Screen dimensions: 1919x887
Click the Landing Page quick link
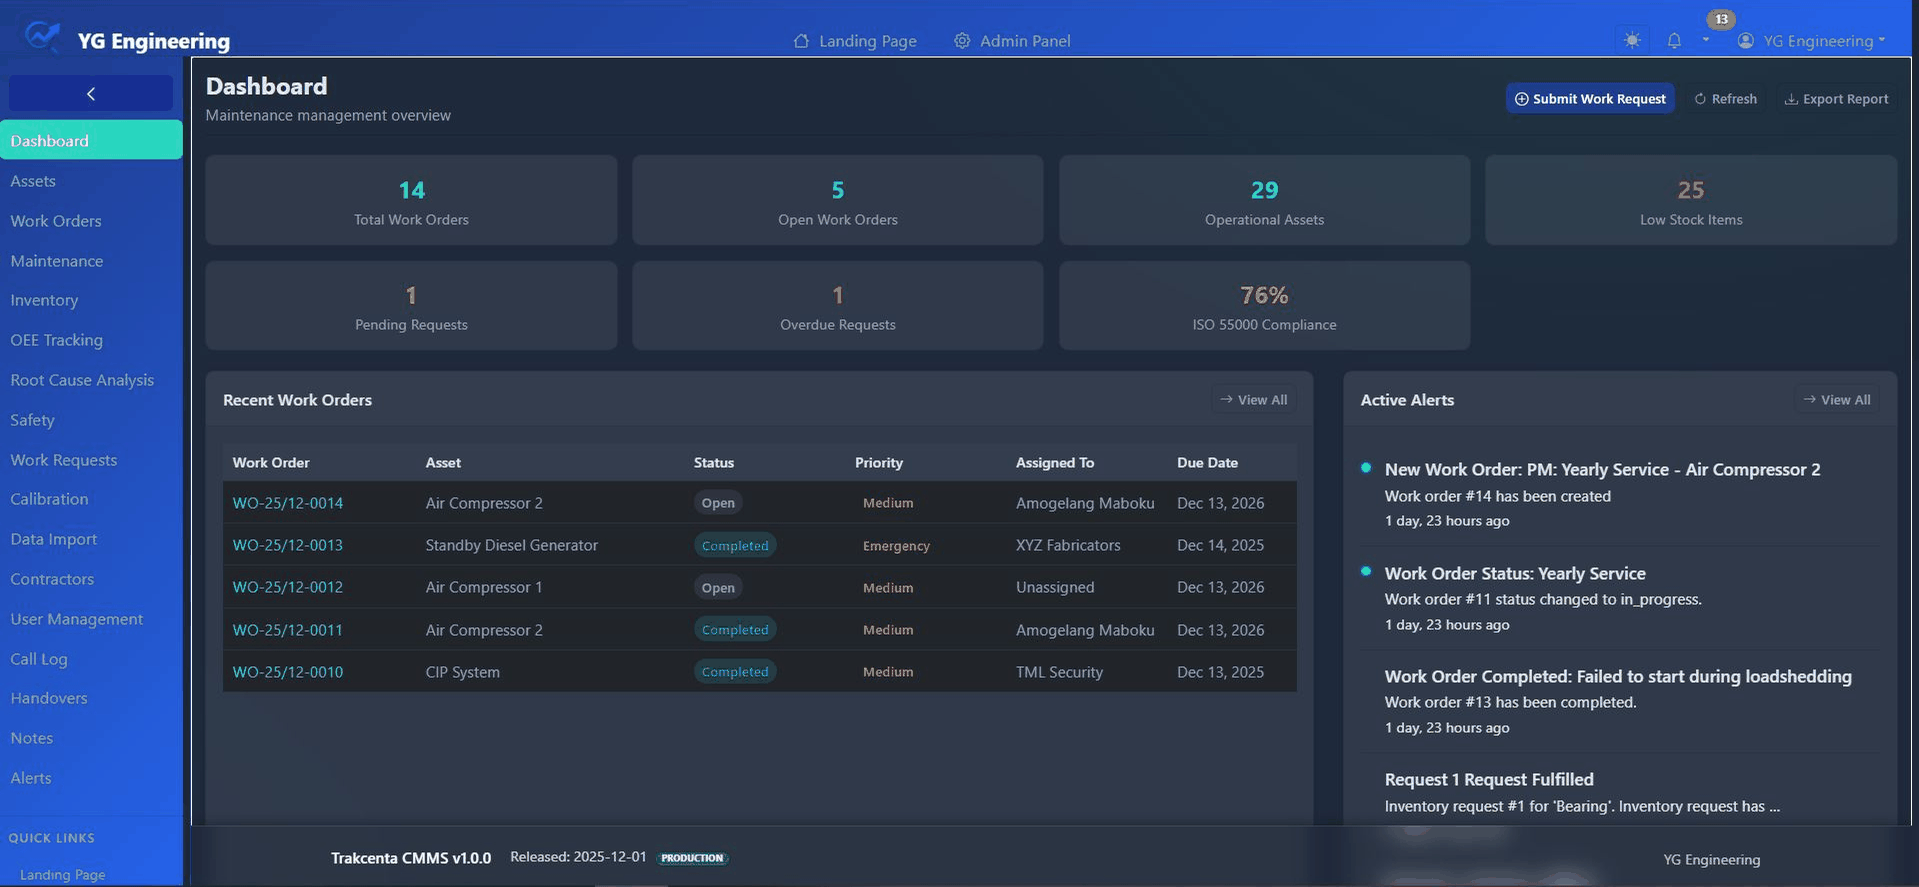[x=62, y=874]
